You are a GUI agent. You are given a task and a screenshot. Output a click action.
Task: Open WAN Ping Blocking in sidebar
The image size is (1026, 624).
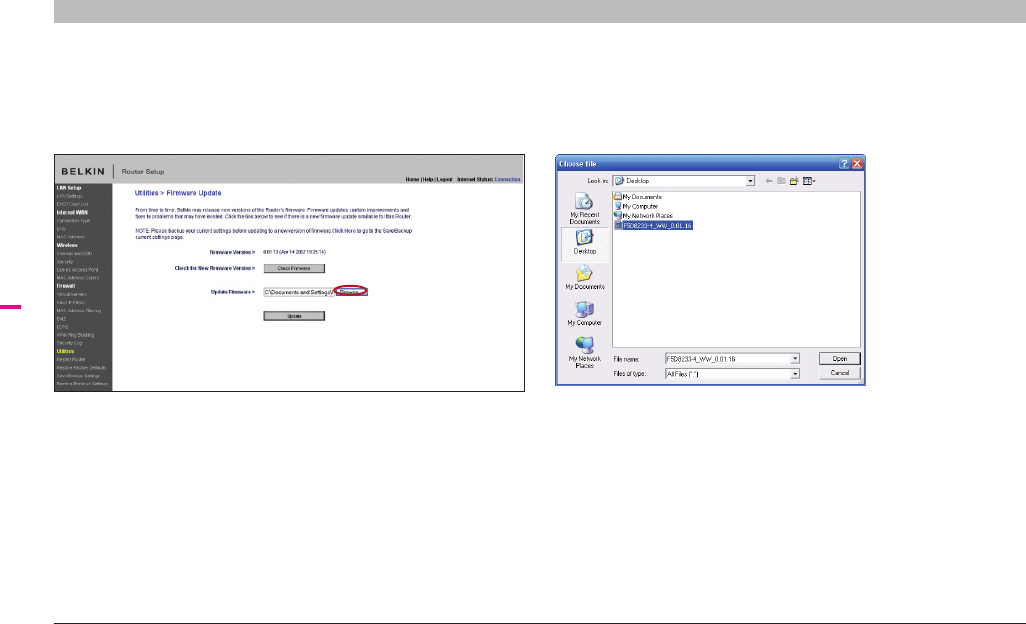point(75,335)
